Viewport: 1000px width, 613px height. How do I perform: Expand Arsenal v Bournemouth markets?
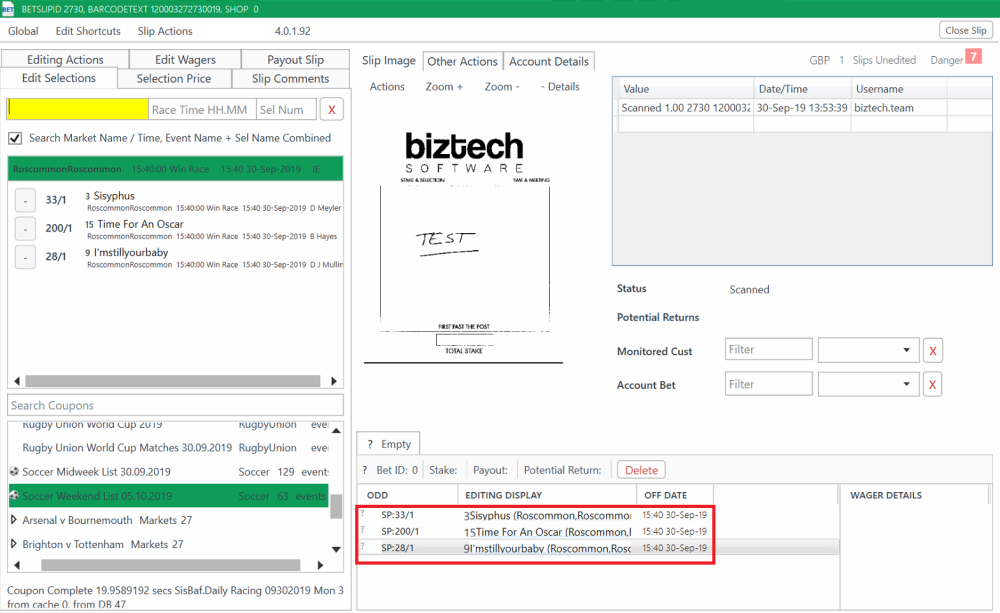point(12,519)
